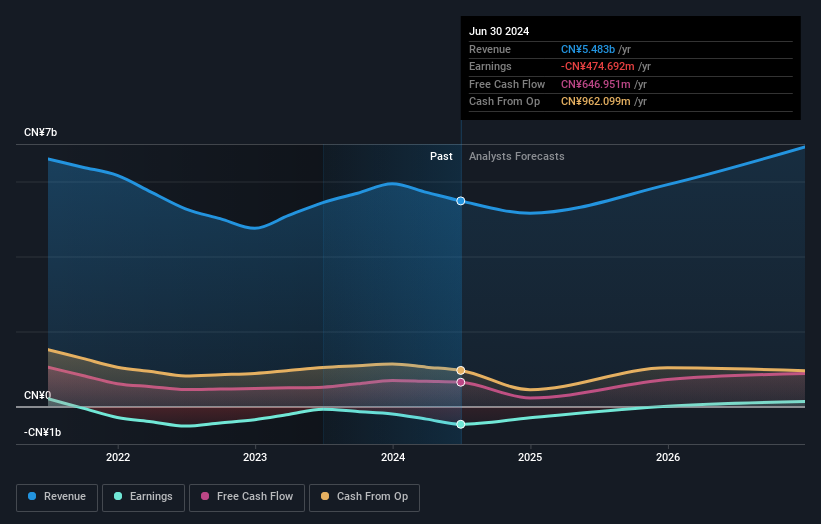Click the 2023 x-axis label
The image size is (821, 524).
coord(255,458)
